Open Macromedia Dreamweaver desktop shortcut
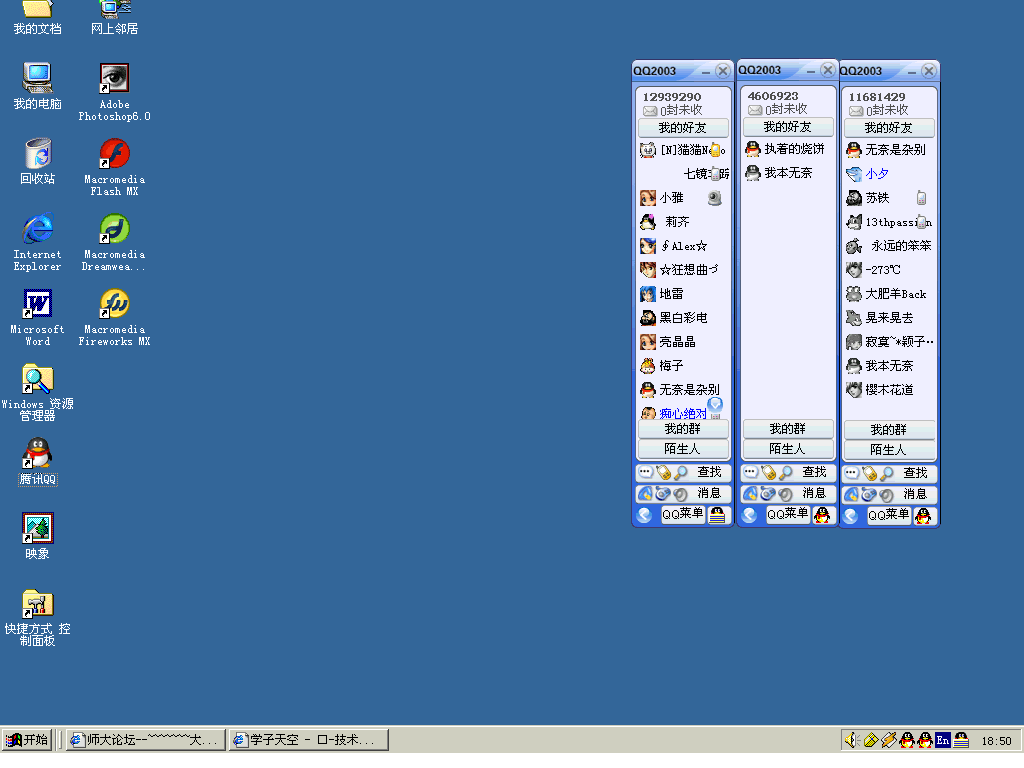1024x768 pixels. 114,230
